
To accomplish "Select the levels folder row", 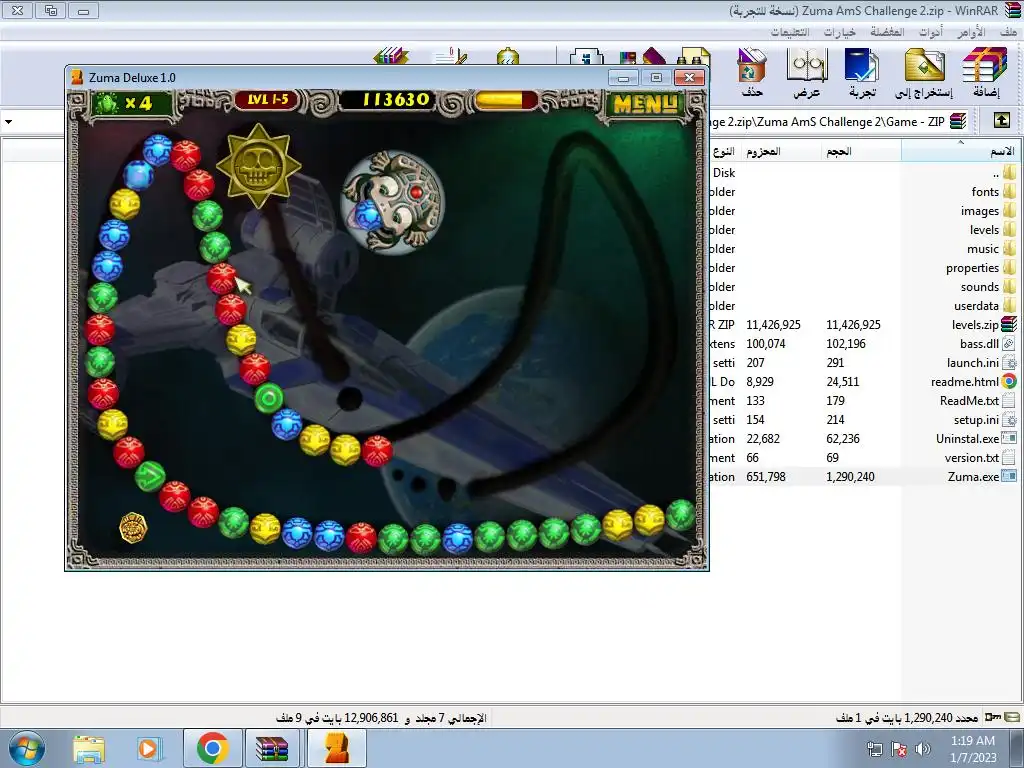I will 865,229.
